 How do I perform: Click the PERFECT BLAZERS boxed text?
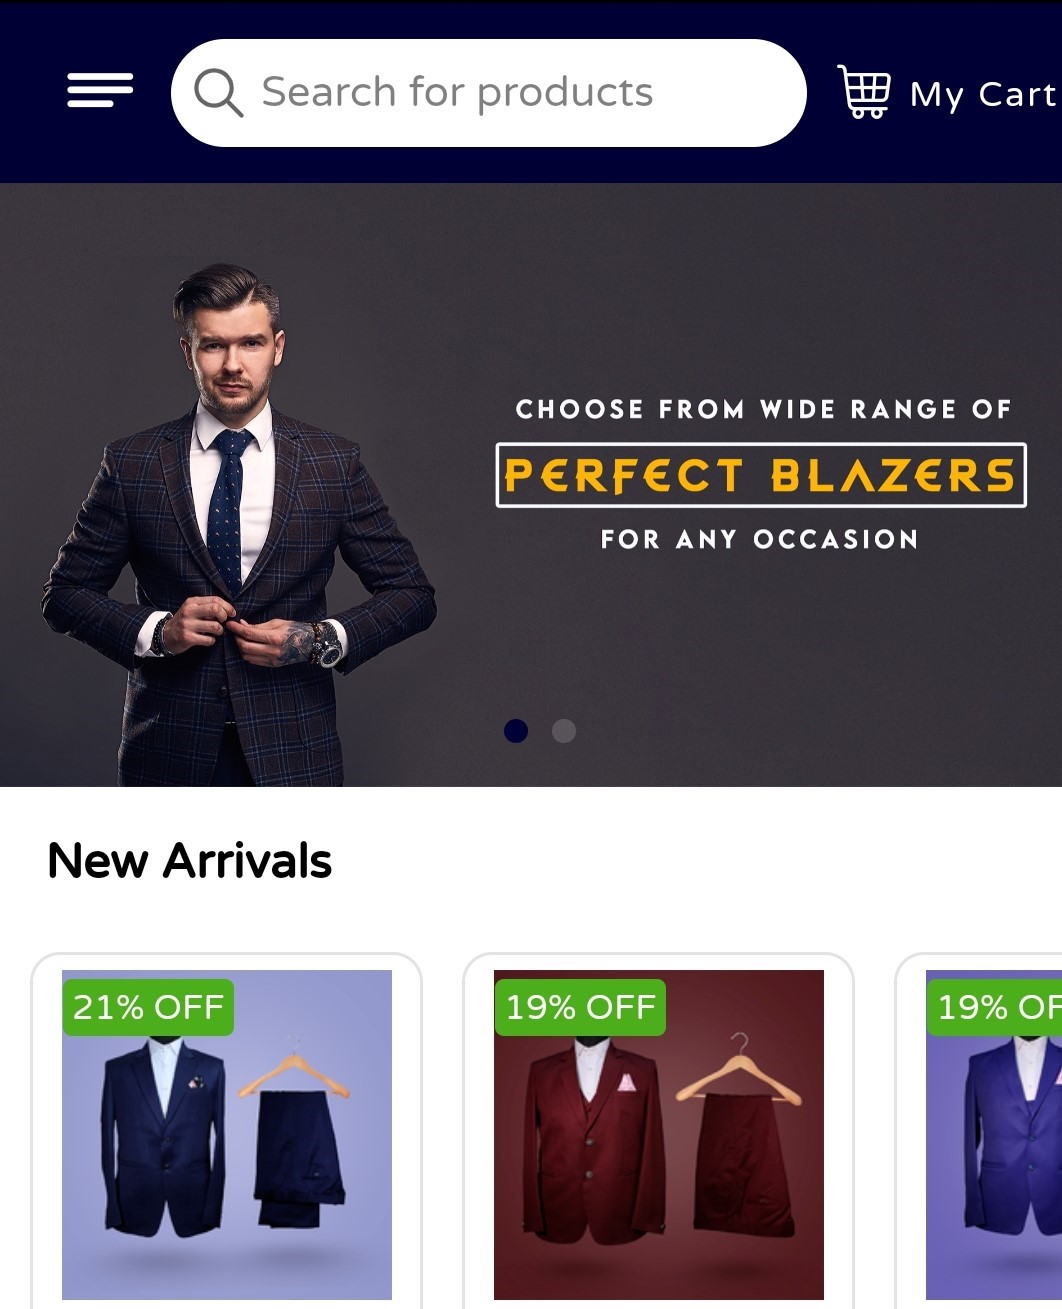761,475
